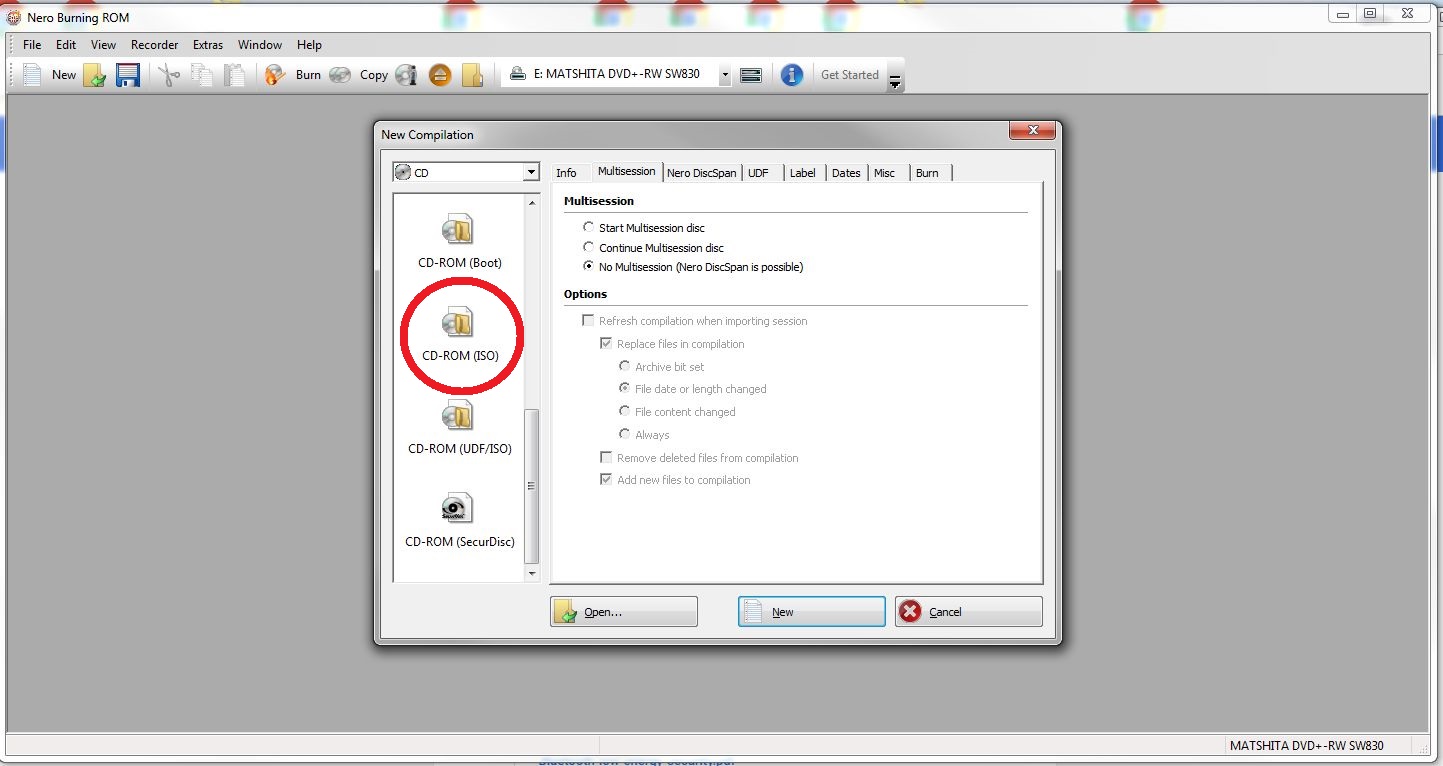This screenshot has width=1443, height=766.
Task: Choose Continue Multisession disc option
Action: click(589, 247)
